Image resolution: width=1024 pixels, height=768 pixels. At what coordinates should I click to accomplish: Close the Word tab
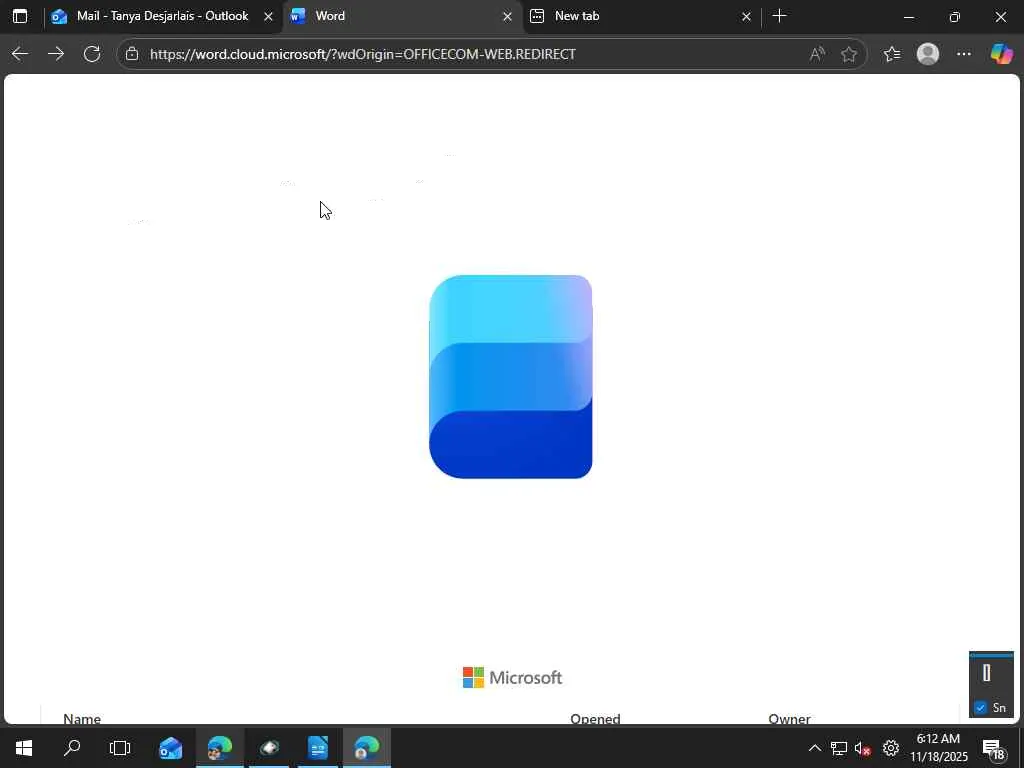point(507,17)
